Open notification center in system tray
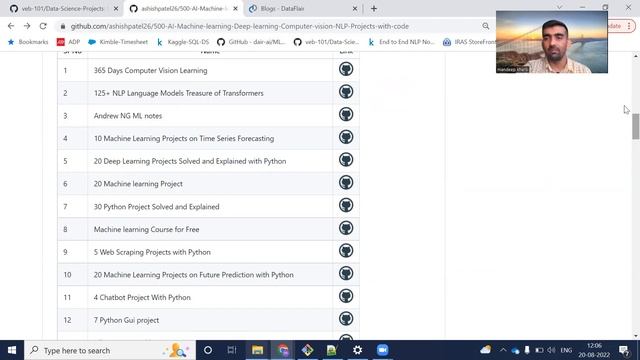Screen dimensions: 640x360 pyautogui.click(x=624, y=350)
